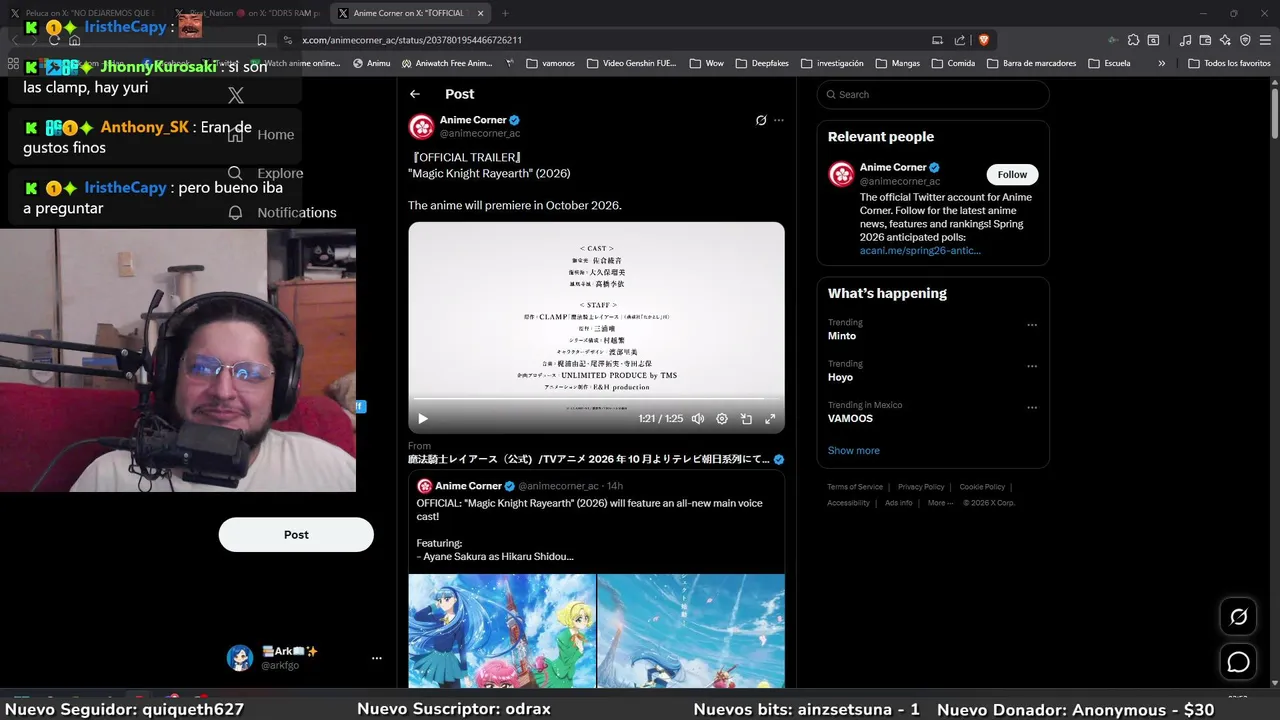The width and height of the screenshot is (1280, 720).
Task: Click the X logo in sidebar
Action: 236,95
